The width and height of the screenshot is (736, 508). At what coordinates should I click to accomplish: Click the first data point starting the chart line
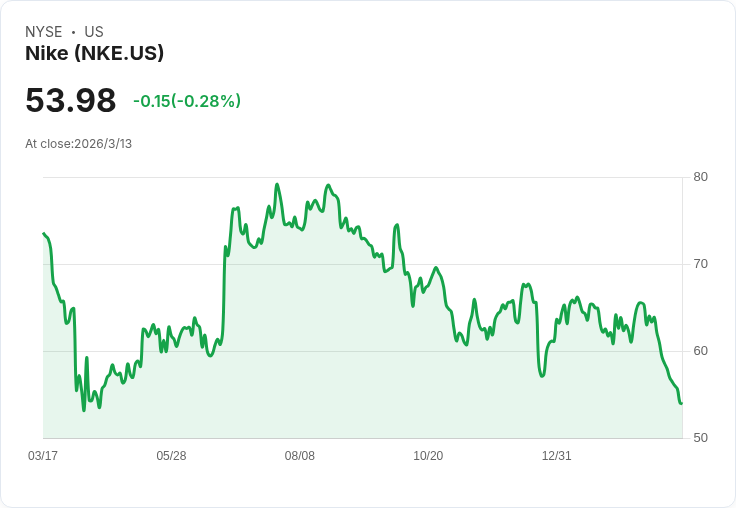(x=44, y=233)
